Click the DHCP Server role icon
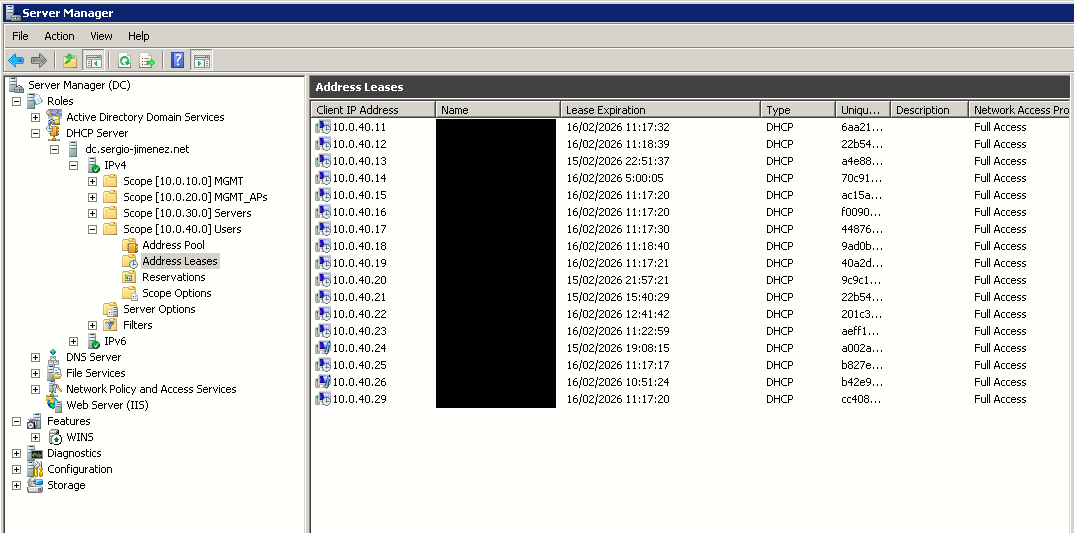 (53, 132)
